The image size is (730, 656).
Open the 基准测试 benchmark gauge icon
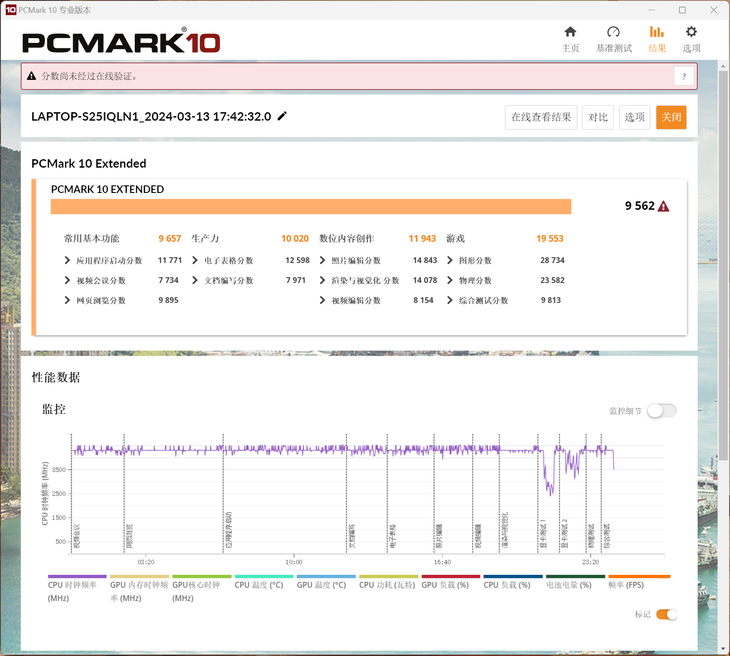[614, 39]
